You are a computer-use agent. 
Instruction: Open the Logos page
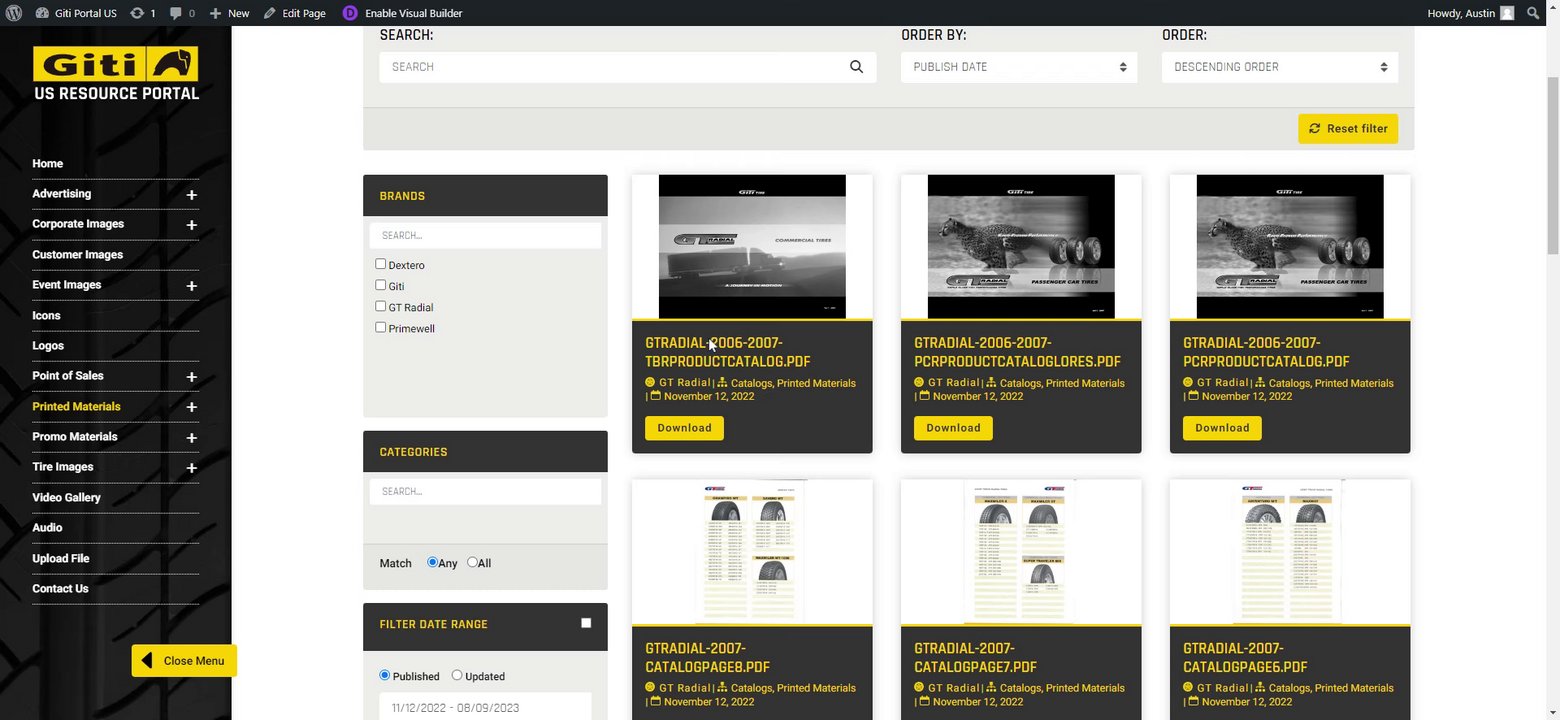(48, 346)
